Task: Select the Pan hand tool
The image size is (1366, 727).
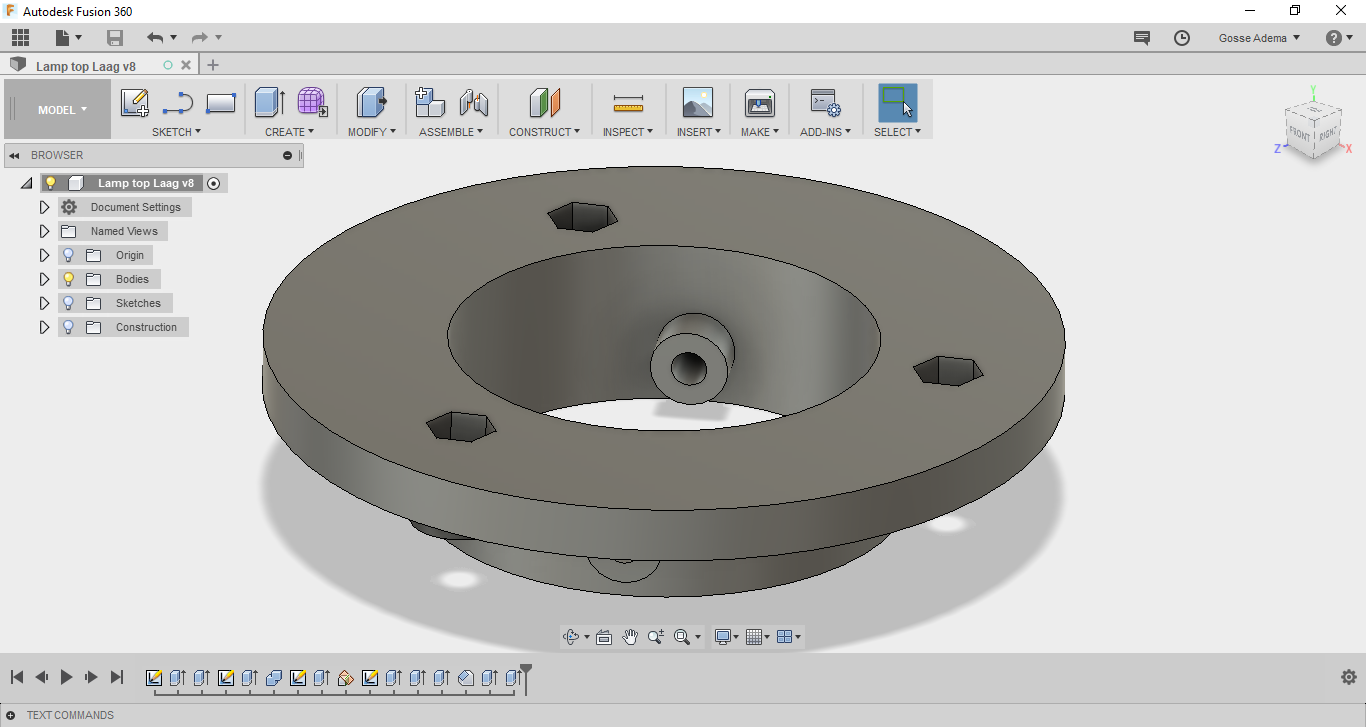Action: [x=630, y=637]
